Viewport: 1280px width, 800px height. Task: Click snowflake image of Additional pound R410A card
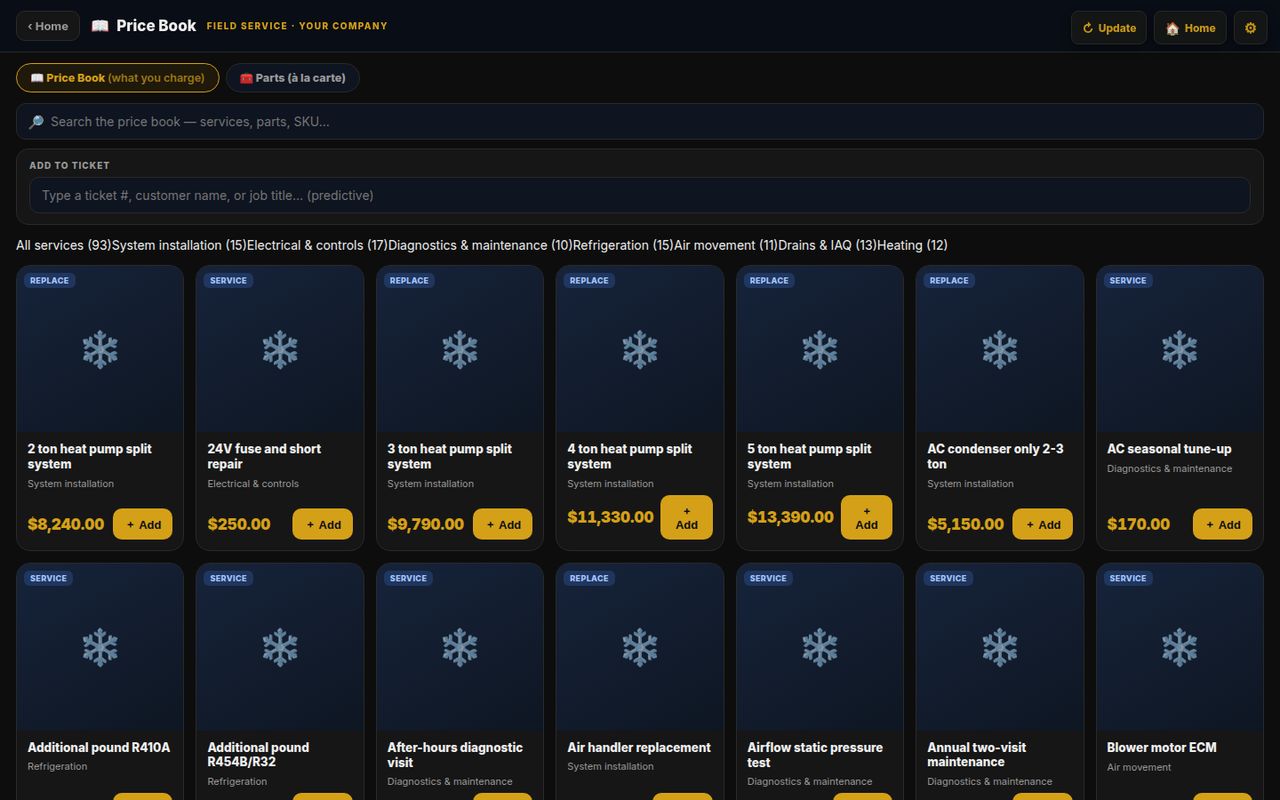click(100, 647)
